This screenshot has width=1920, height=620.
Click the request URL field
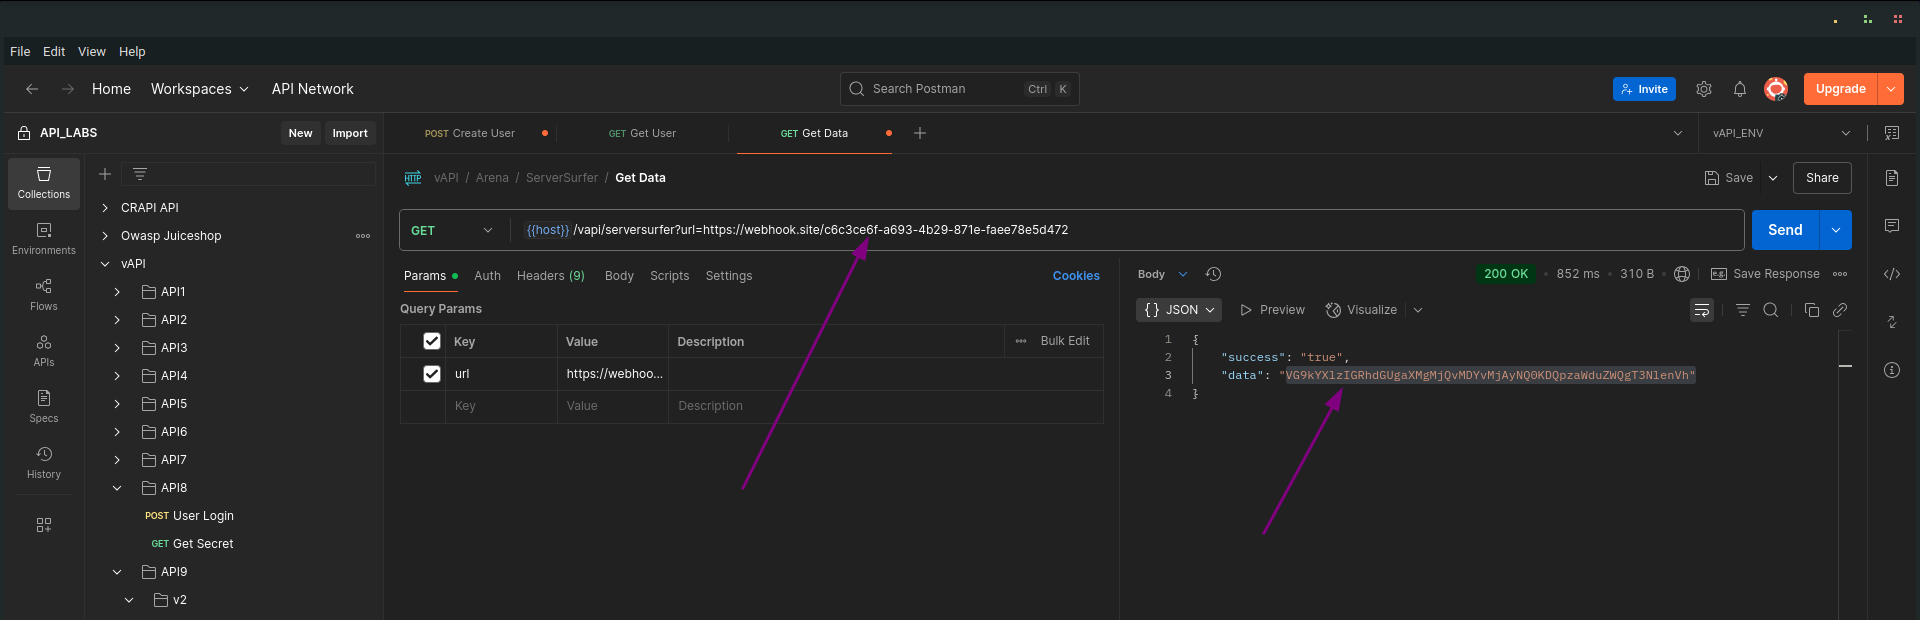click(x=1128, y=230)
